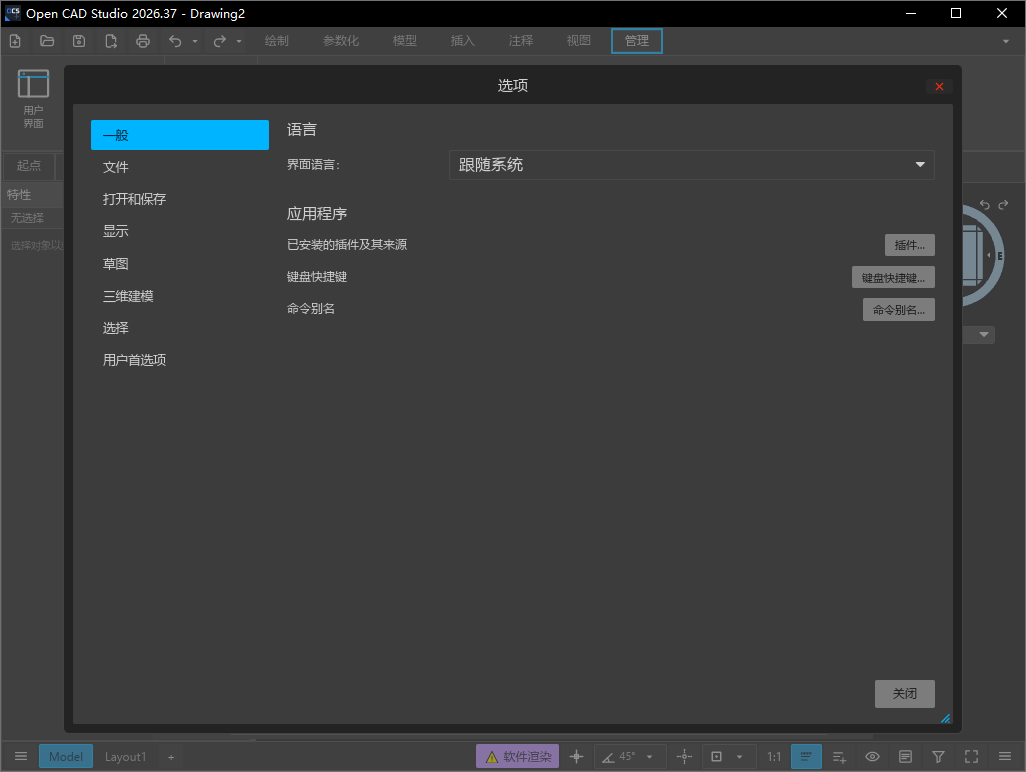The image size is (1026, 772).
Task: Expand the ribbon options arrow at right
Action: tap(1006, 41)
